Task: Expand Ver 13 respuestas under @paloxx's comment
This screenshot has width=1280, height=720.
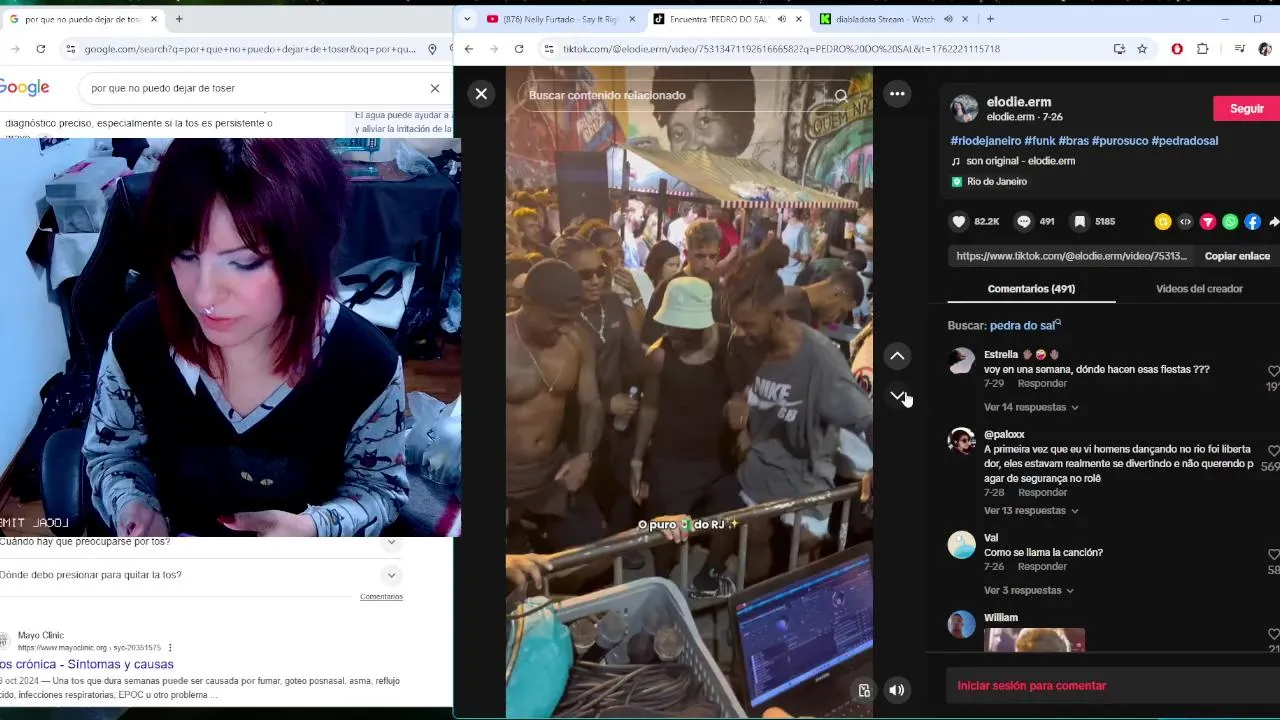Action: (x=1031, y=511)
